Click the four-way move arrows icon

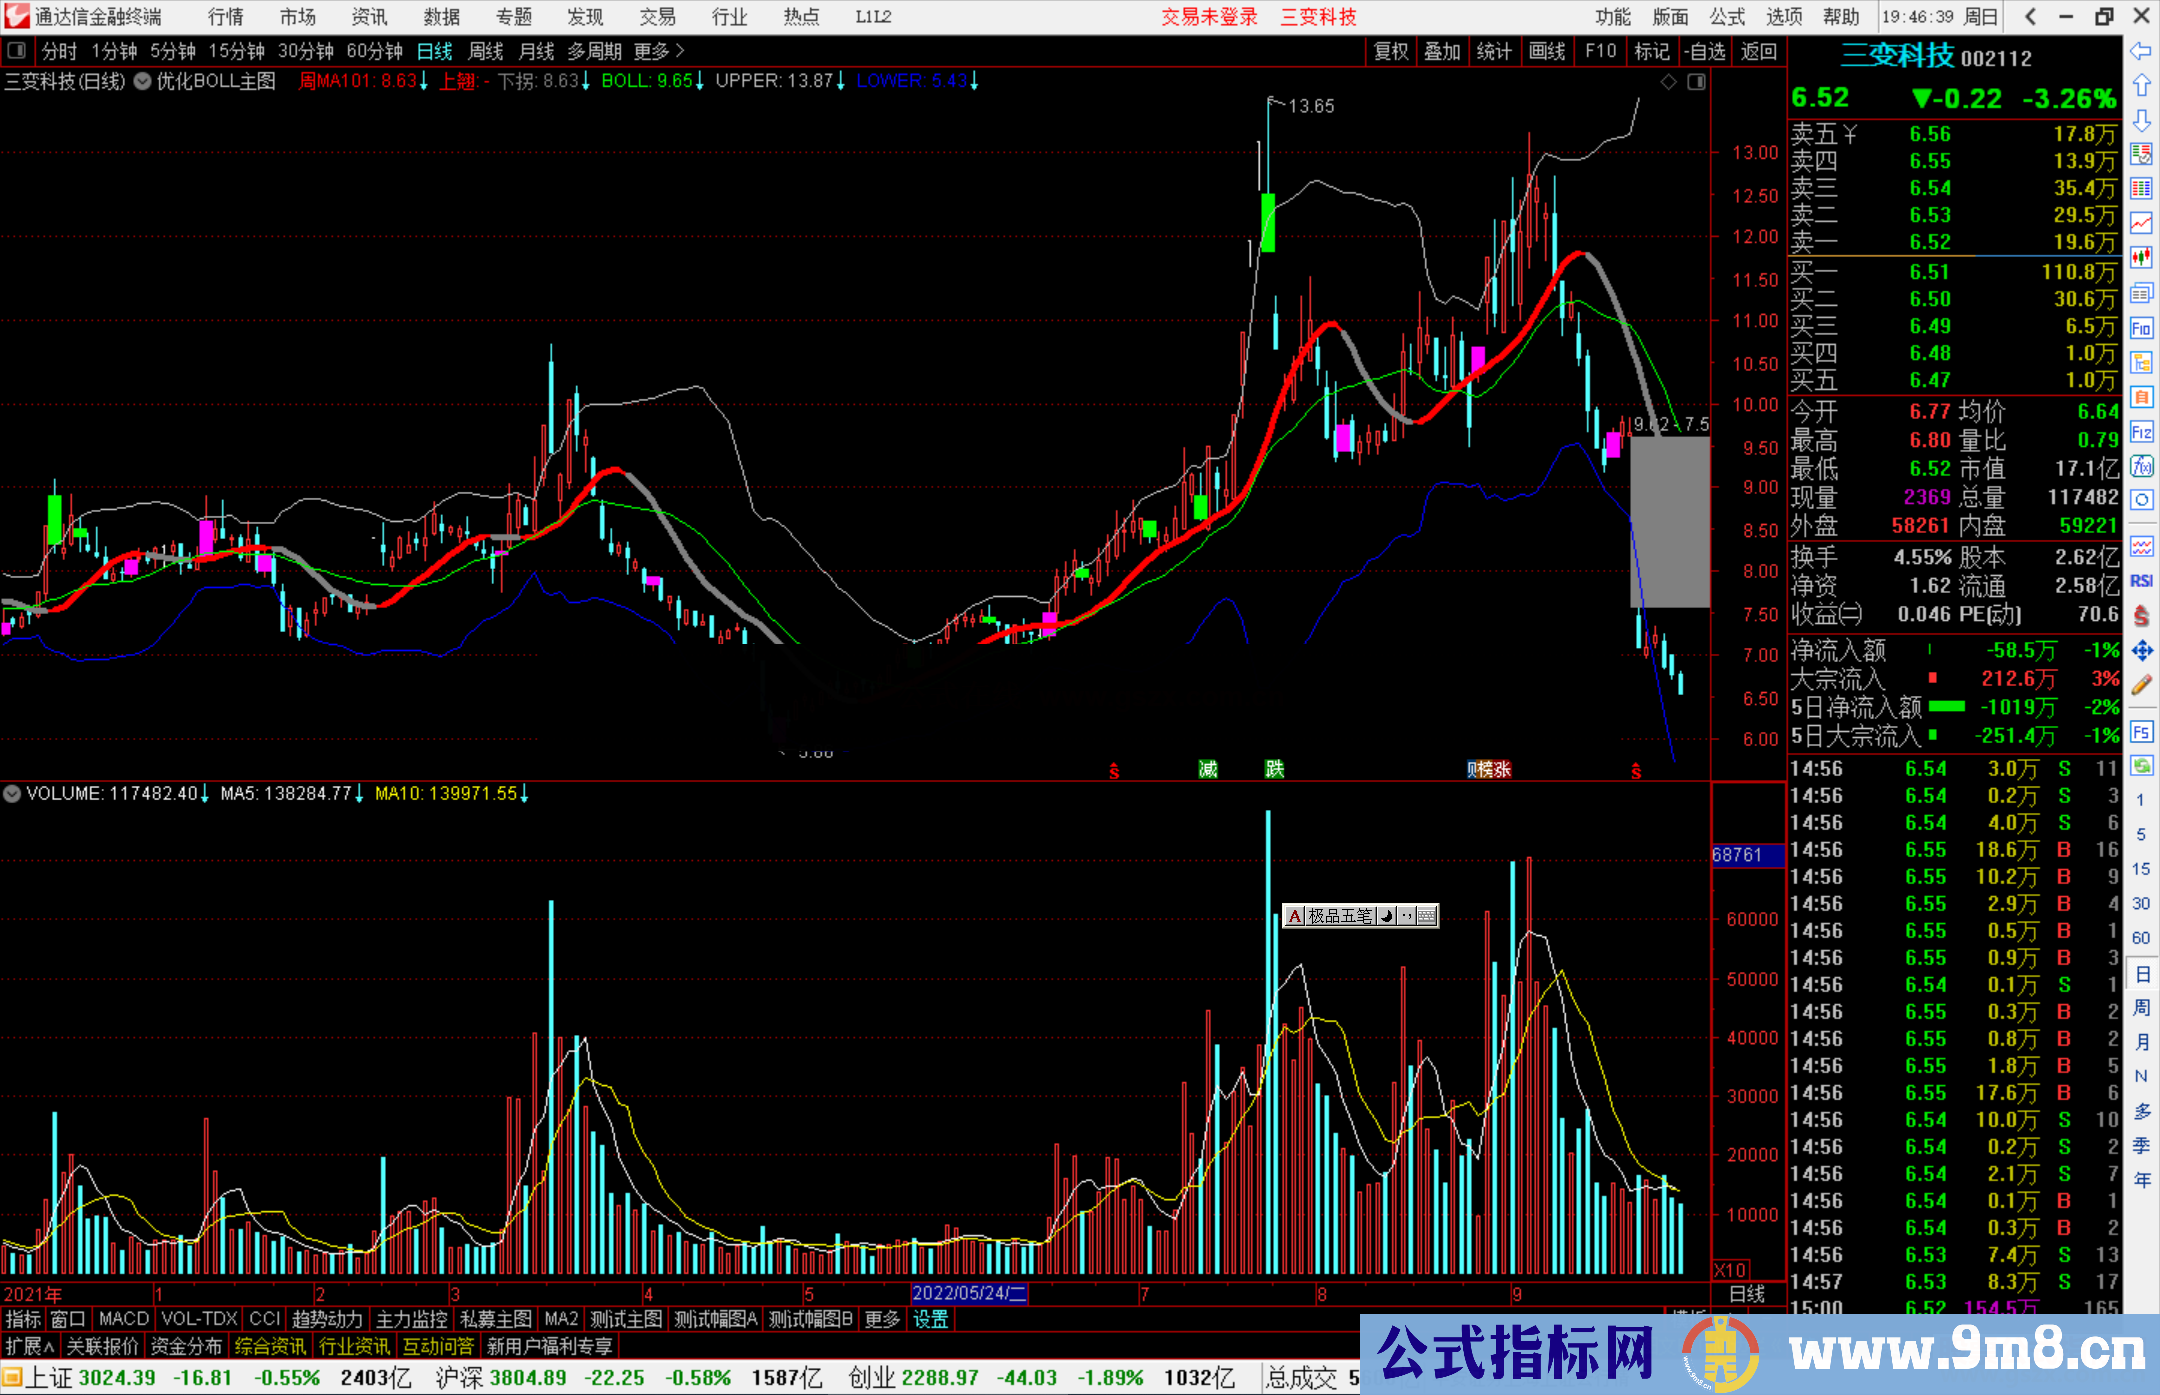pos(2141,650)
